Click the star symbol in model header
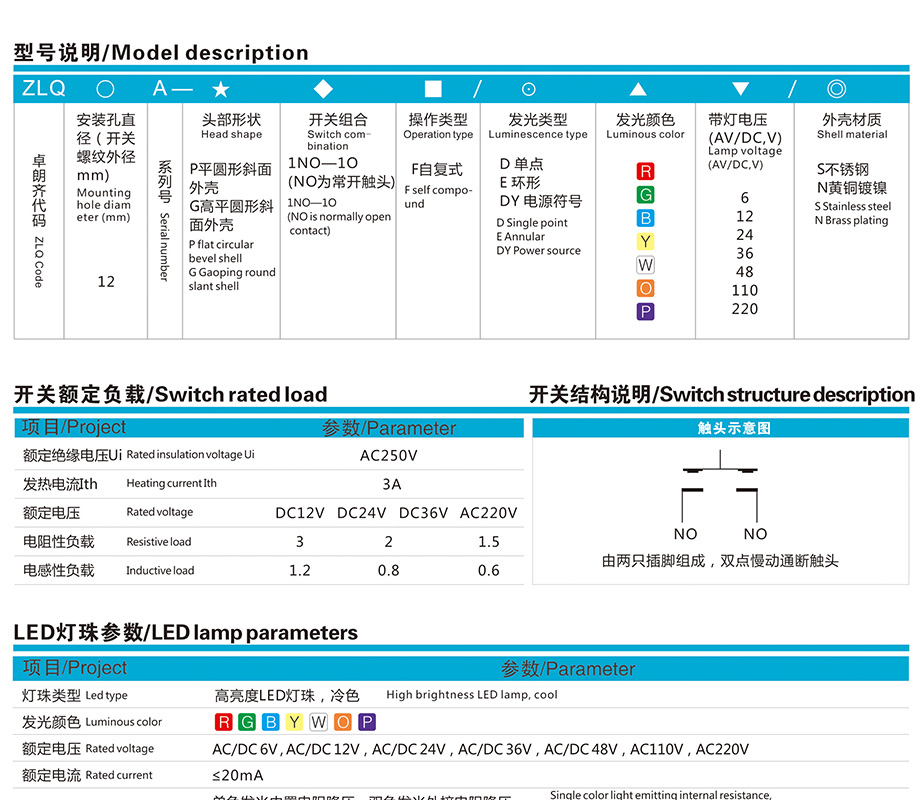This screenshot has height=800, width=920. 221,89
